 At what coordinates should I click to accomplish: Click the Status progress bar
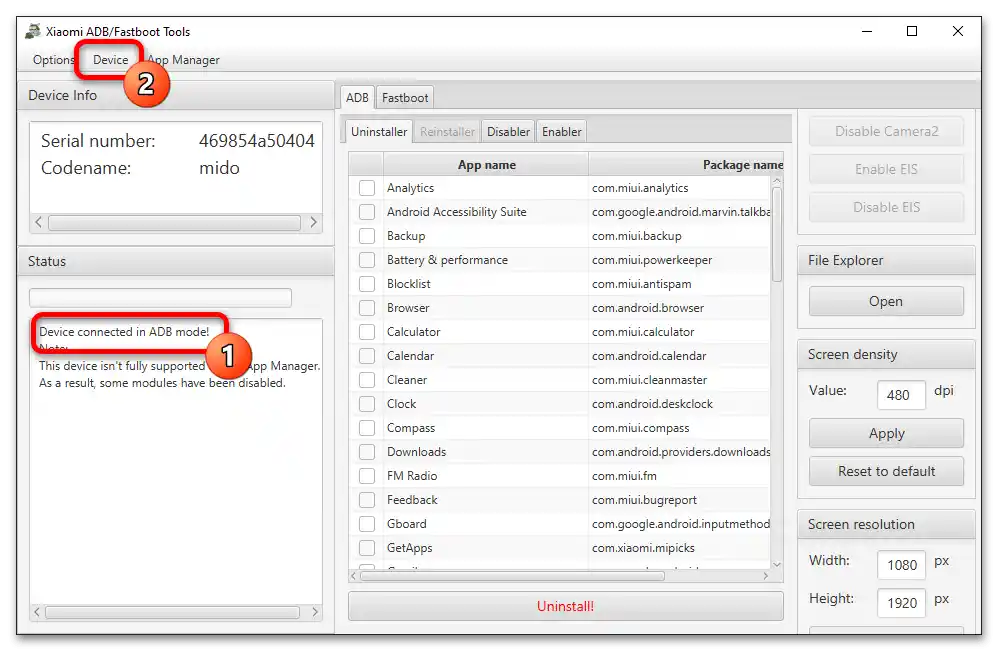click(160, 298)
